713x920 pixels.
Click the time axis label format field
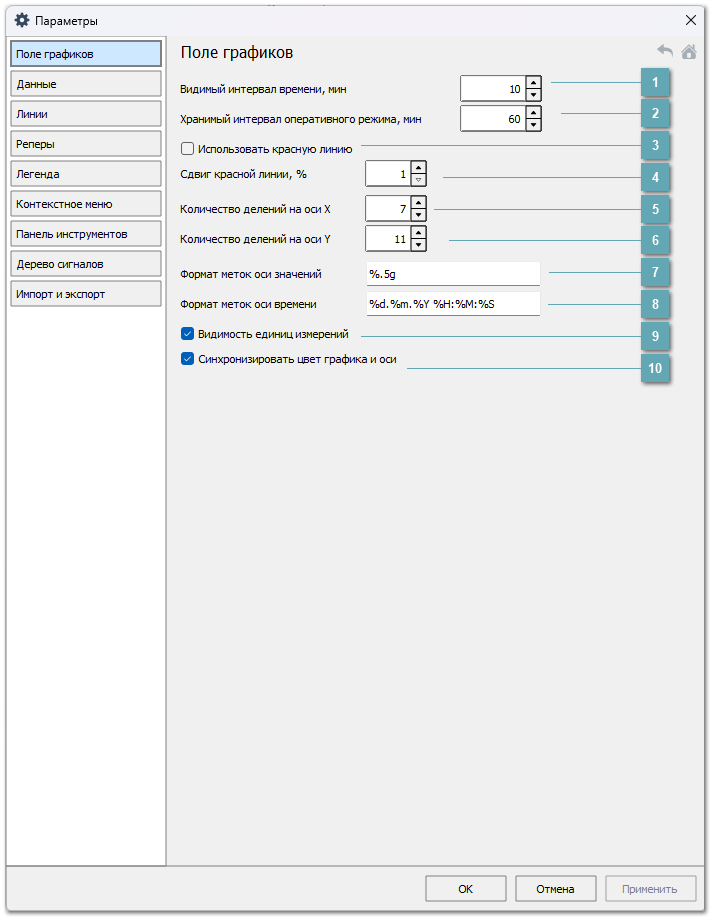[x=452, y=304]
